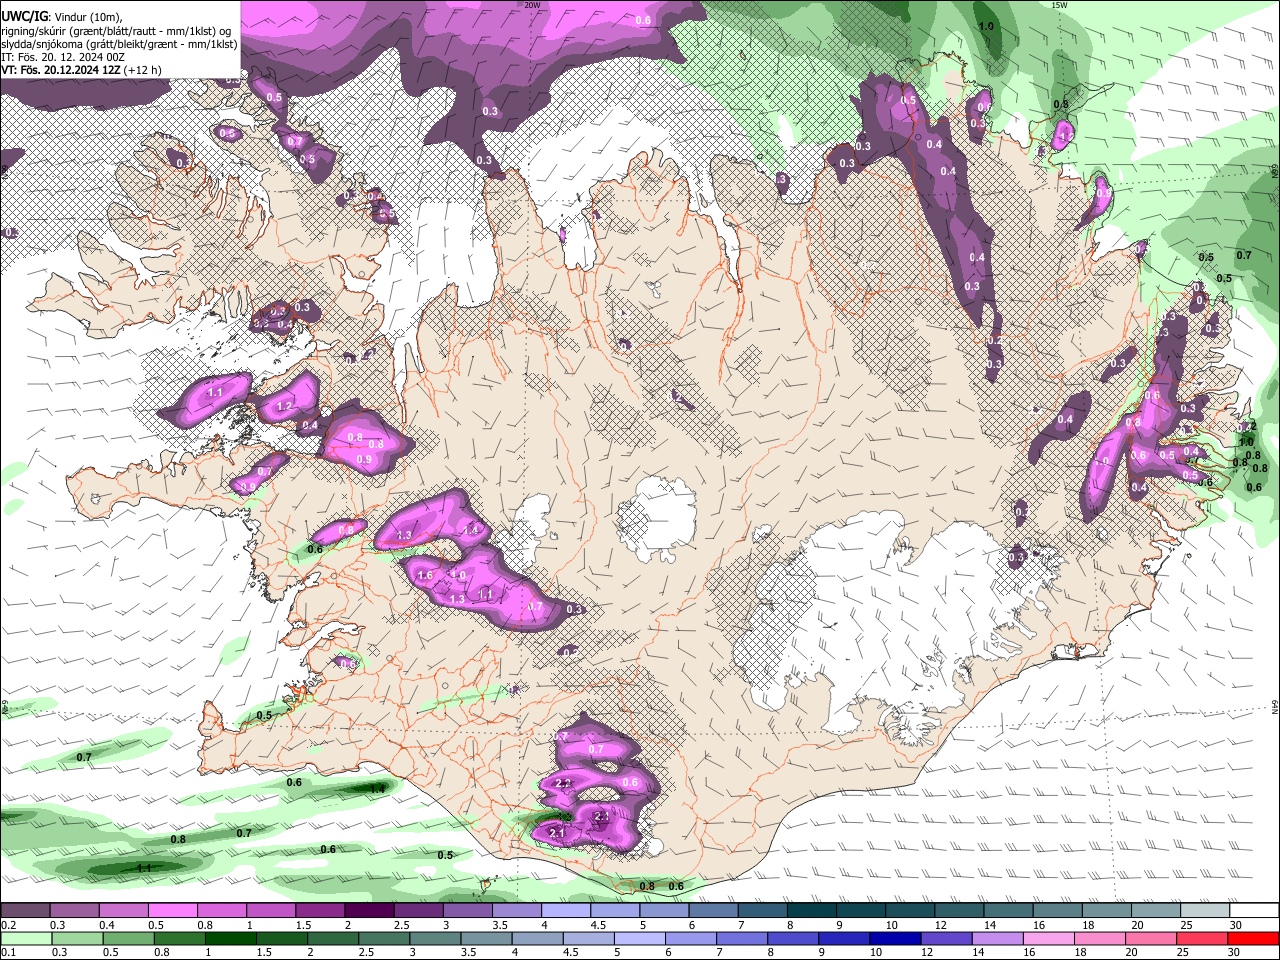The width and height of the screenshot is (1280, 960).
Task: Click the palest green 0.1 swatch in lower legend
Action: point(26,938)
